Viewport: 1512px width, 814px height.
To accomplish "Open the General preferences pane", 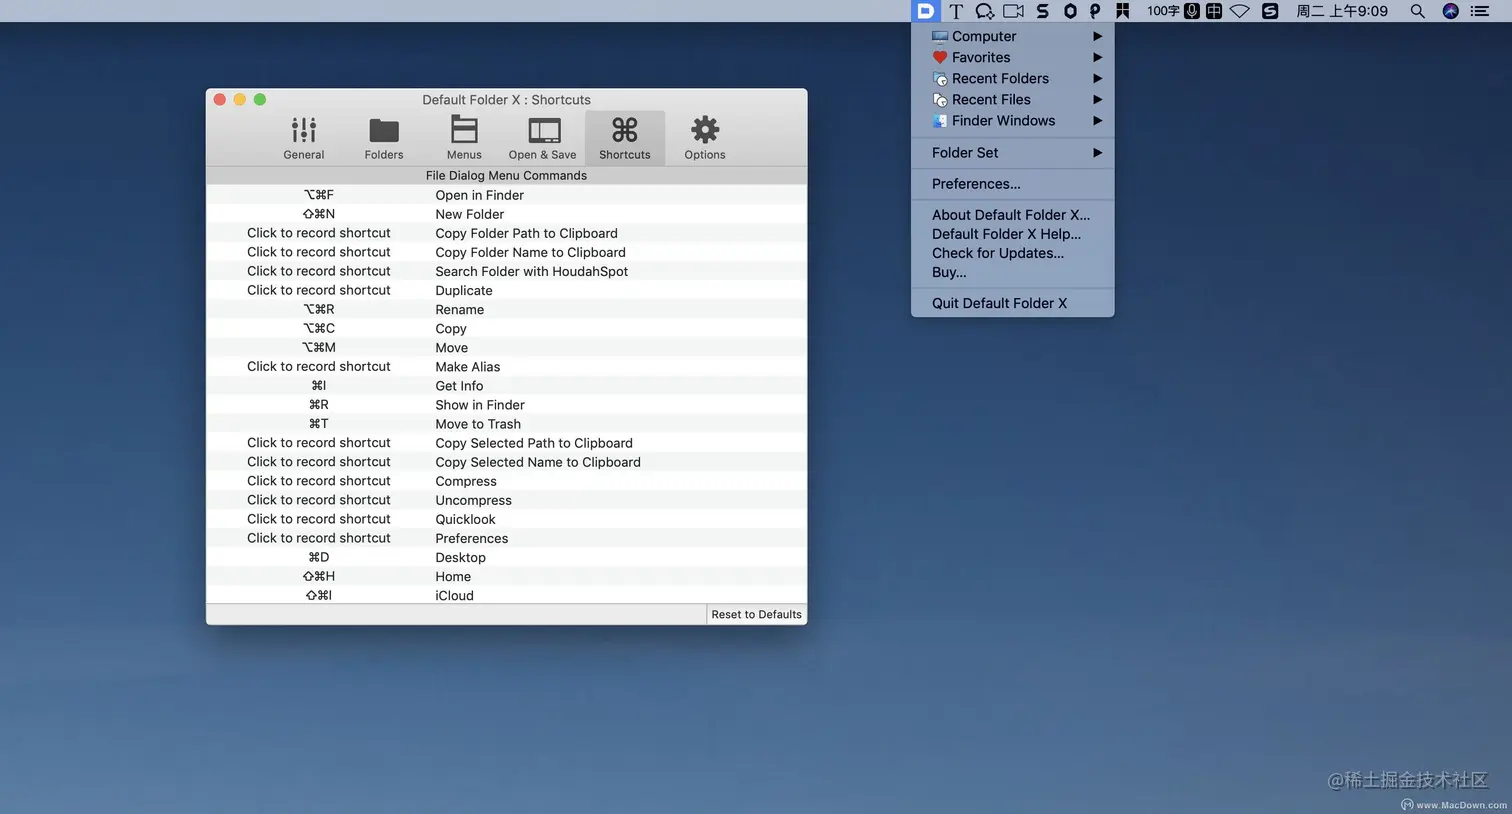I will point(303,138).
